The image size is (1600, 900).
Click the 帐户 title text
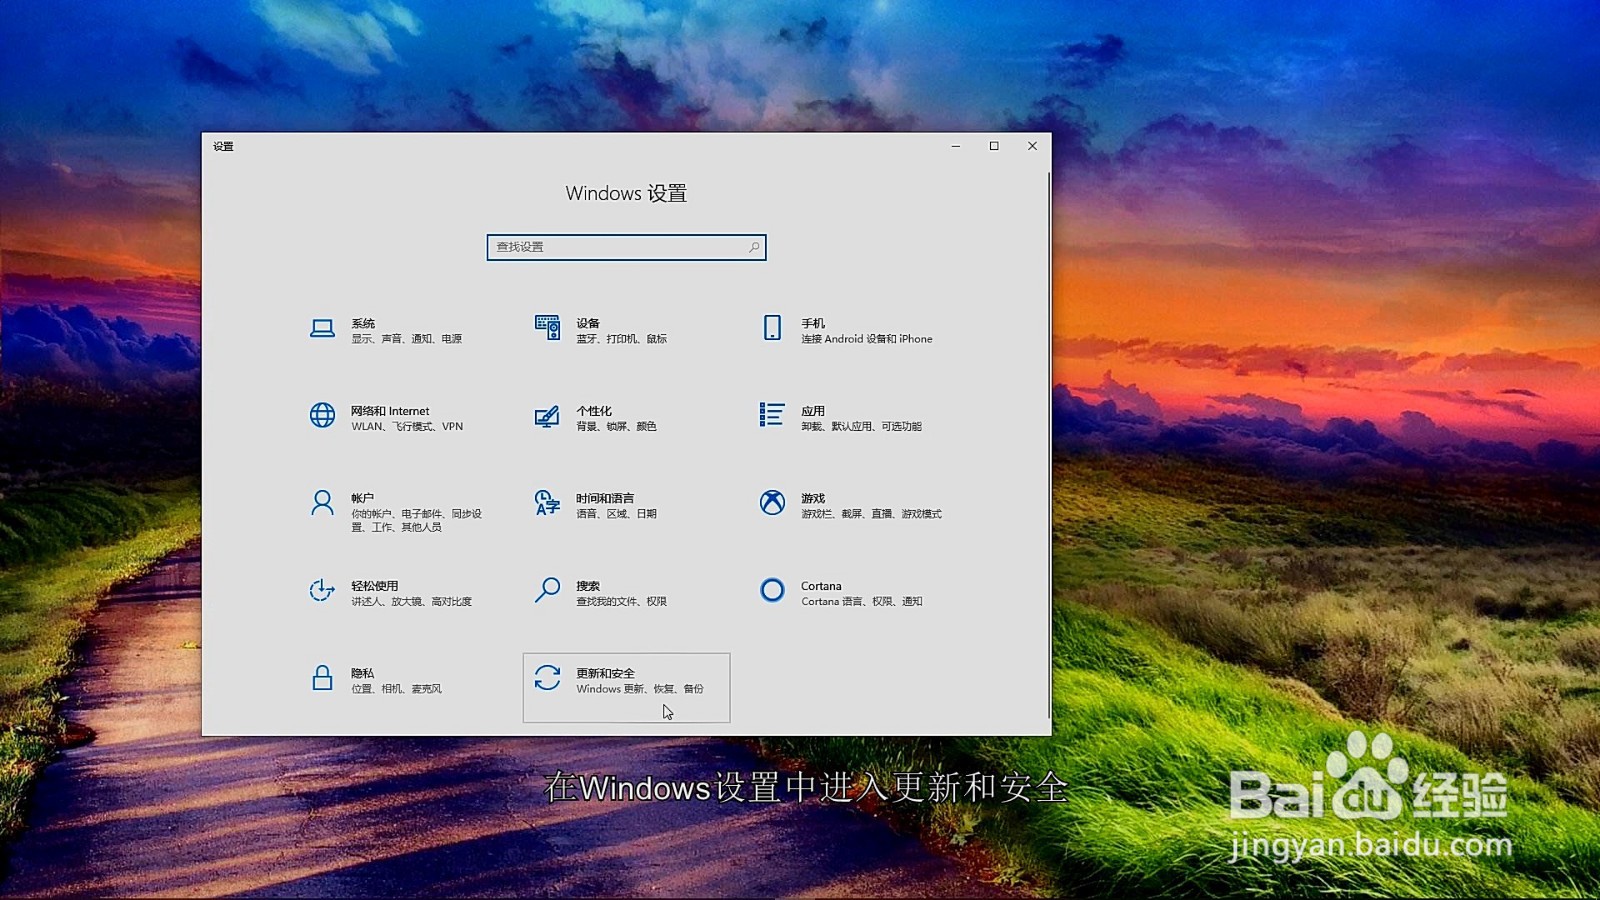pyautogui.click(x=363, y=498)
